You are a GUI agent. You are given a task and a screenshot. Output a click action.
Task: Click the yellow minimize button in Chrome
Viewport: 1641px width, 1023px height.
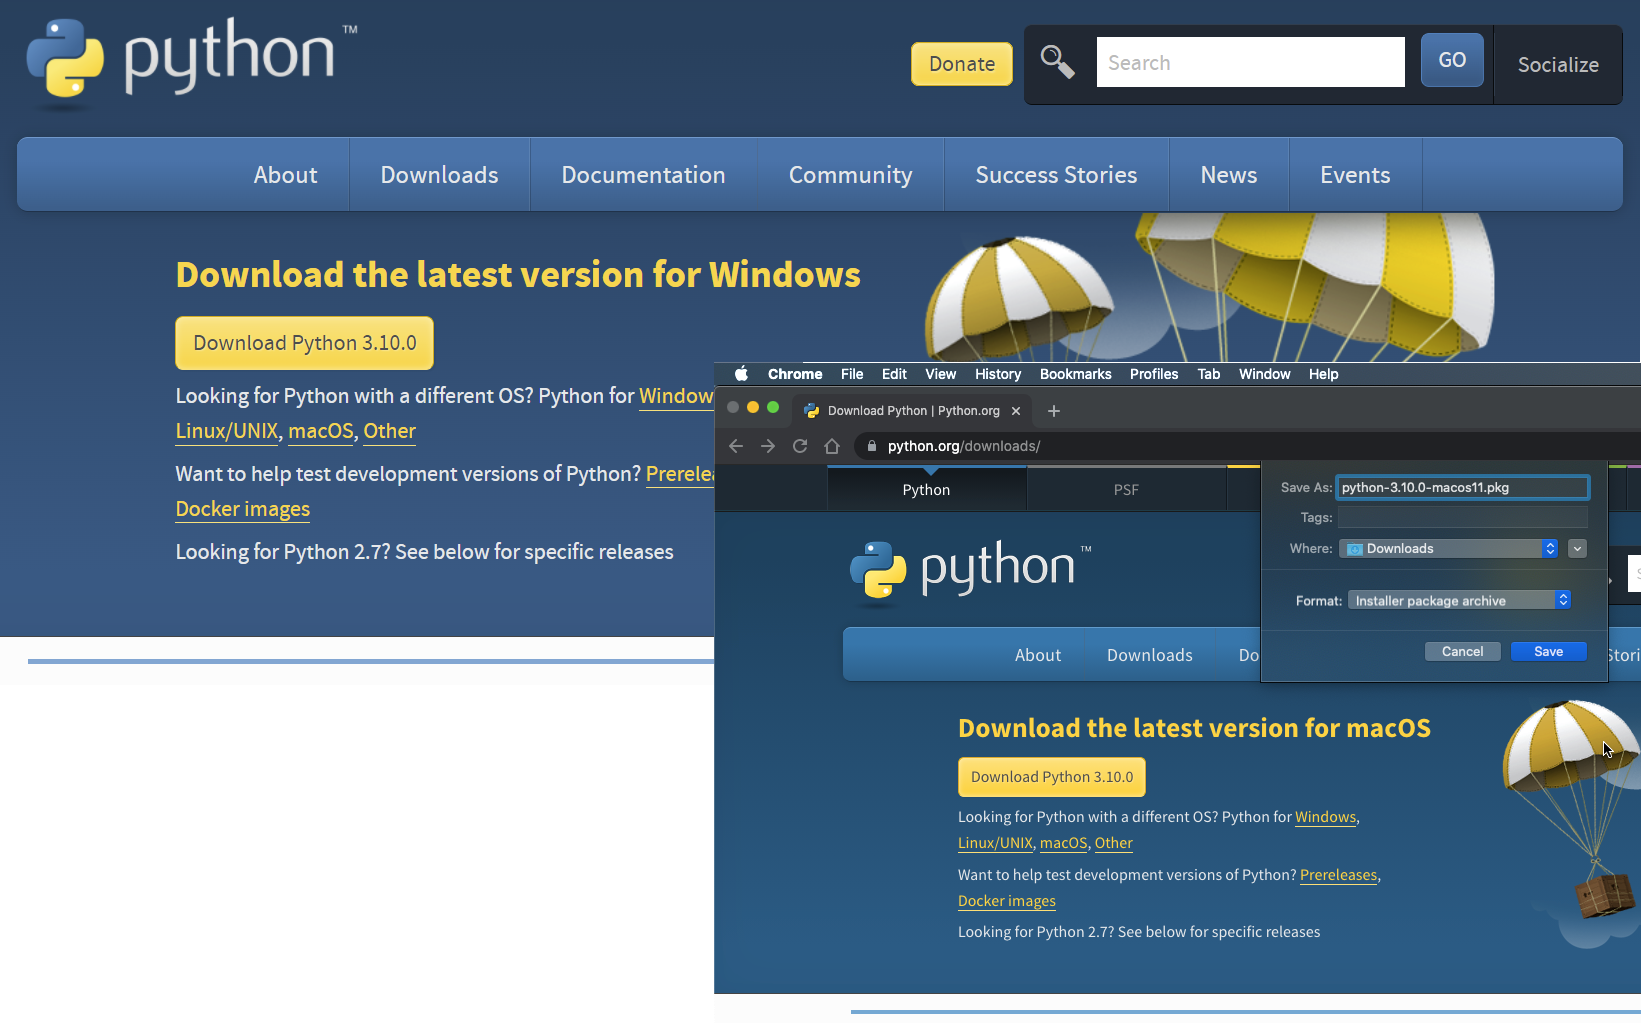[x=753, y=407]
